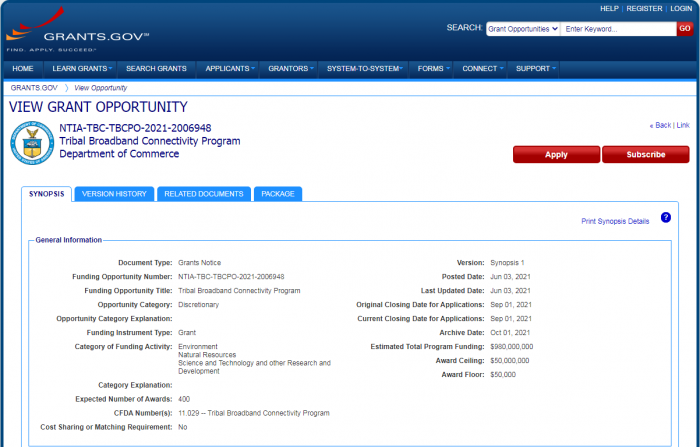Viewport: 700px width, 447px height.
Task: Click Print Synopsis Details link
Action: [615, 221]
